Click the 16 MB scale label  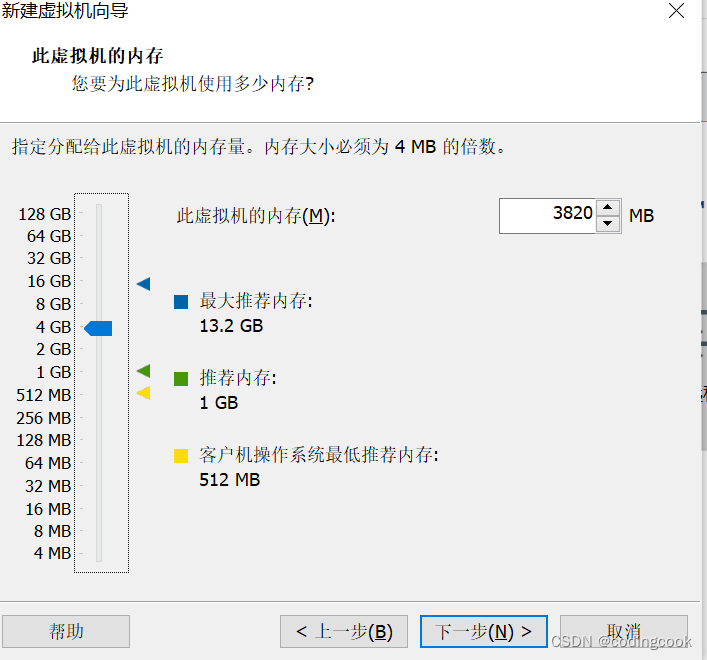tap(48, 509)
